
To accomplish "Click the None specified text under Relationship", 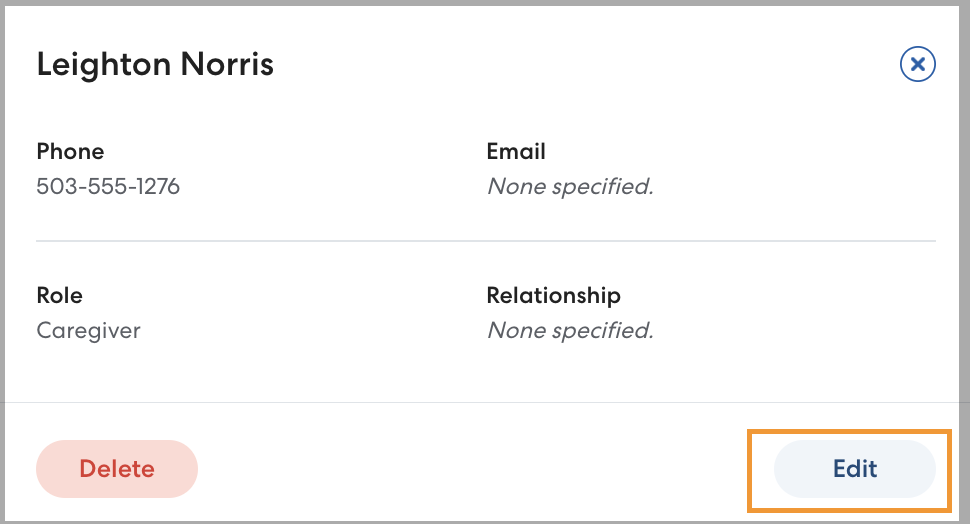I will [569, 330].
